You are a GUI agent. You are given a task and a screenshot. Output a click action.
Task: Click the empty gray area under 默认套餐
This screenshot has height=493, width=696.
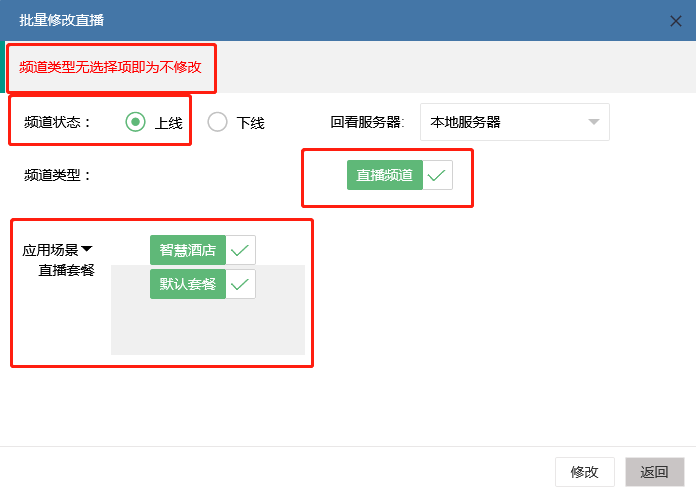coord(207,327)
